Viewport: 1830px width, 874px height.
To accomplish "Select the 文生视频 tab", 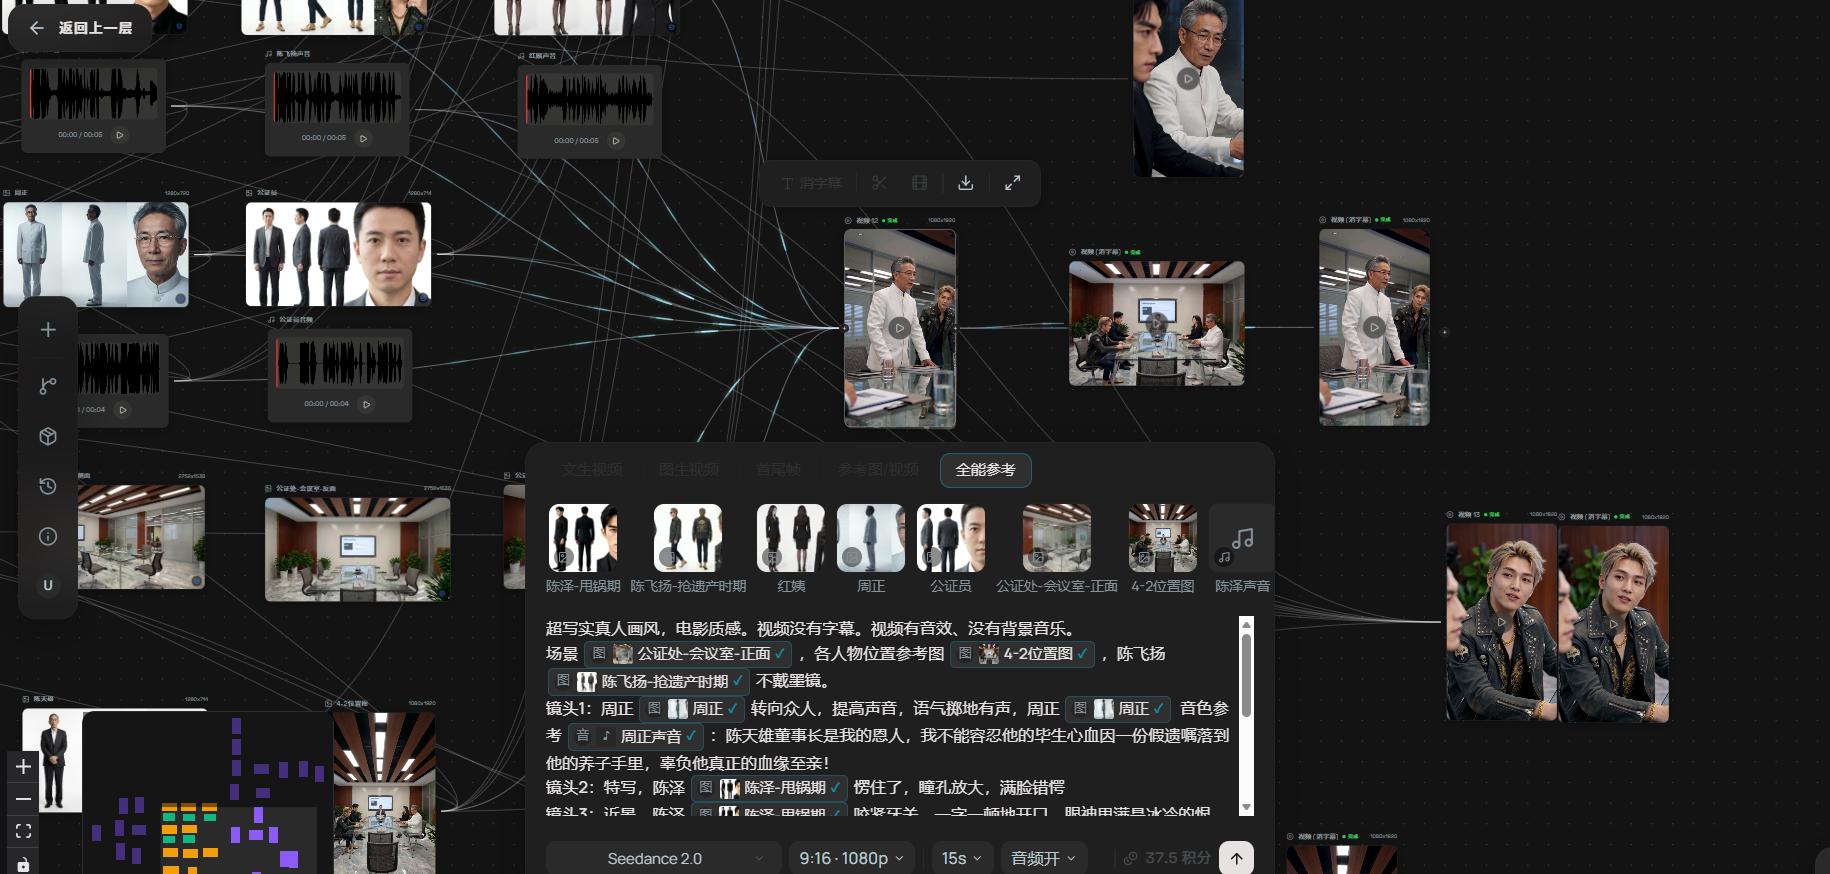I will [592, 470].
